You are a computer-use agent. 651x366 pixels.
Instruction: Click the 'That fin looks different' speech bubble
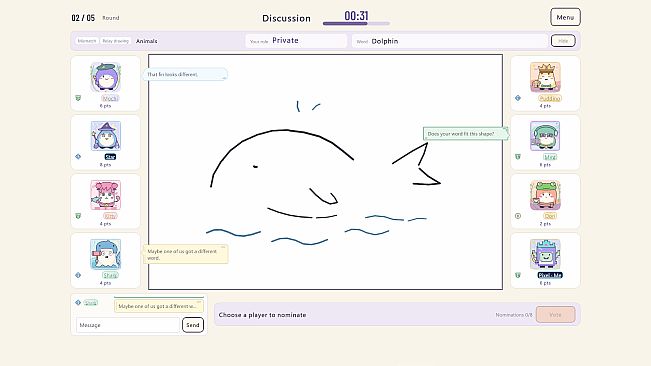coord(185,74)
